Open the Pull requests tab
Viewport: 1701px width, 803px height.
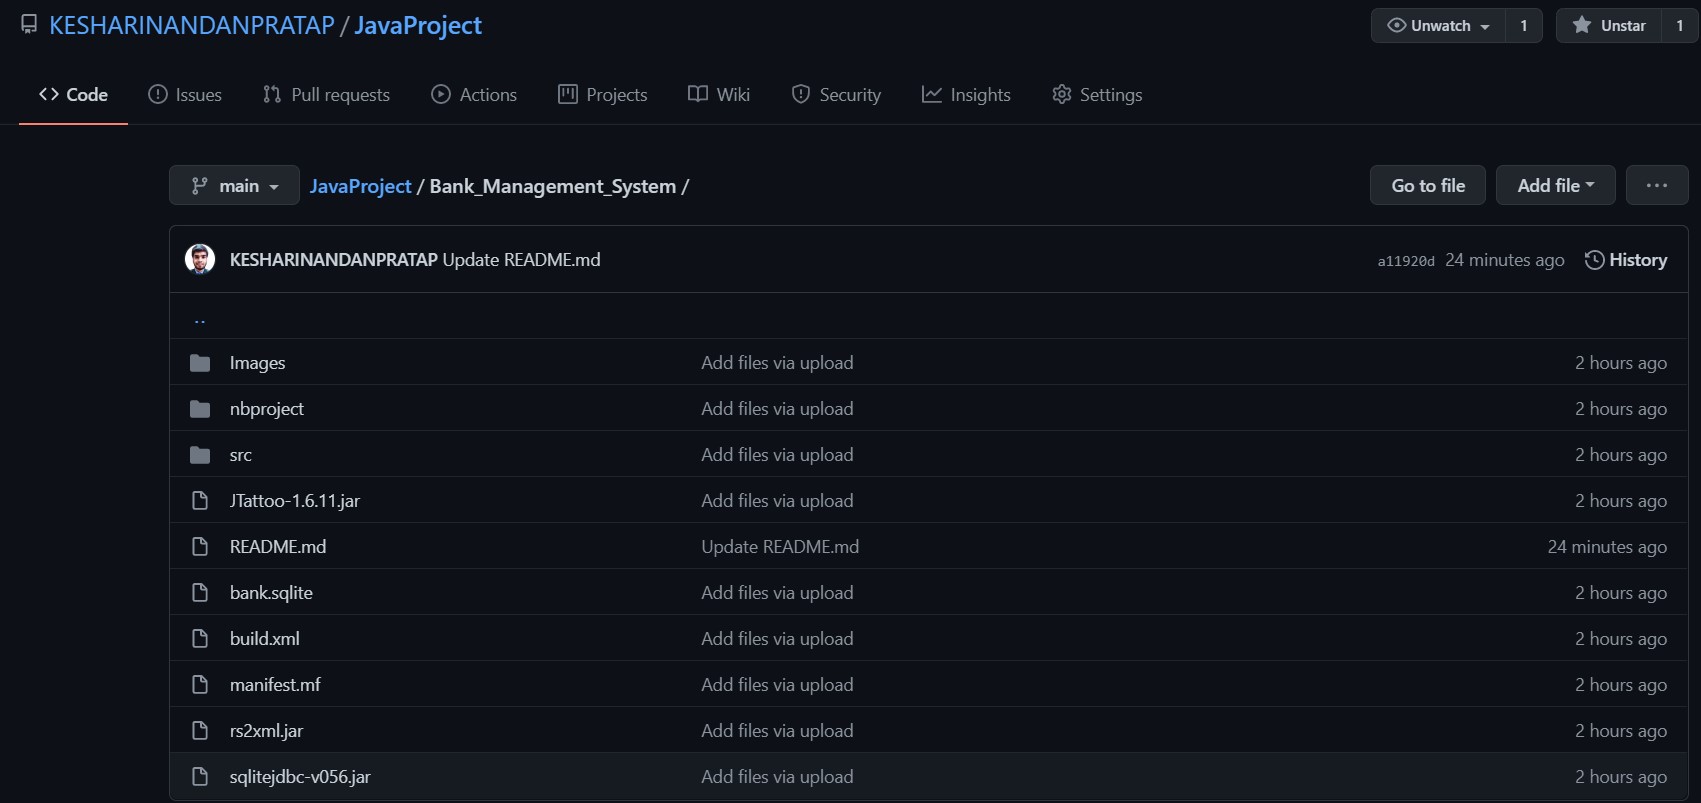(326, 95)
